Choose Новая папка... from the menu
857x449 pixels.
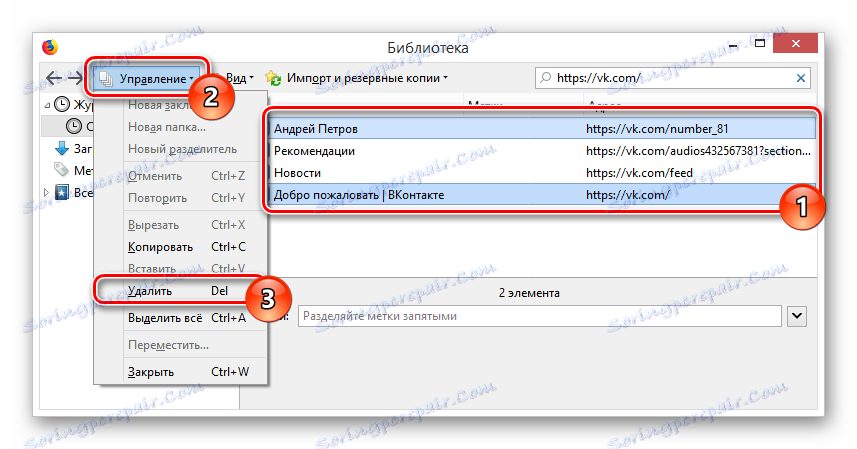tap(180, 127)
